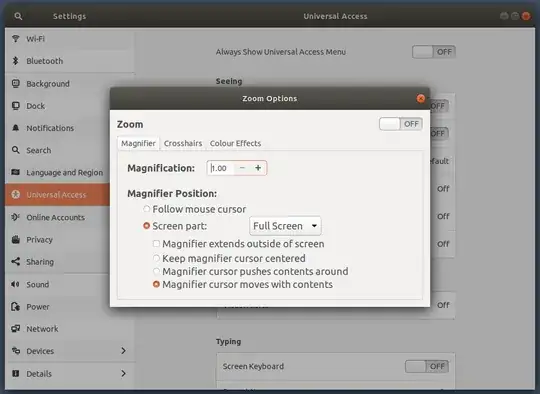This screenshot has width=540, height=394.
Task: Click the Online Accounts icon
Action: (15, 217)
